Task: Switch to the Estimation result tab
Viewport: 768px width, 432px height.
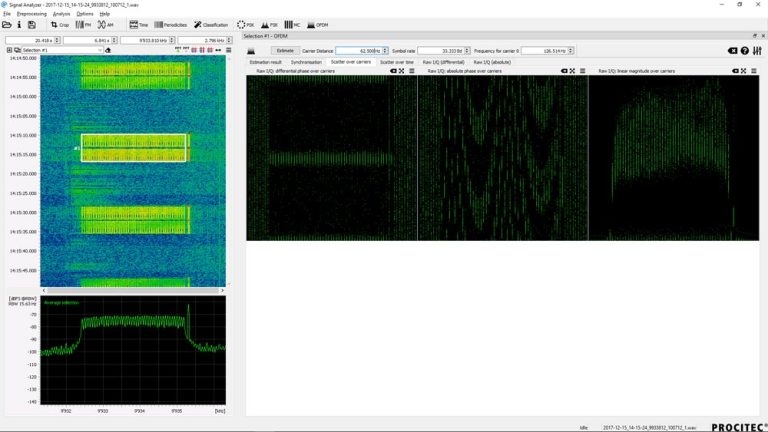Action: (265, 62)
